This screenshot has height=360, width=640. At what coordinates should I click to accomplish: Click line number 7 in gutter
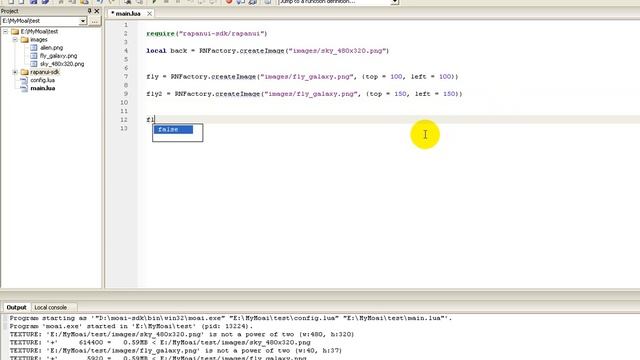(126, 77)
